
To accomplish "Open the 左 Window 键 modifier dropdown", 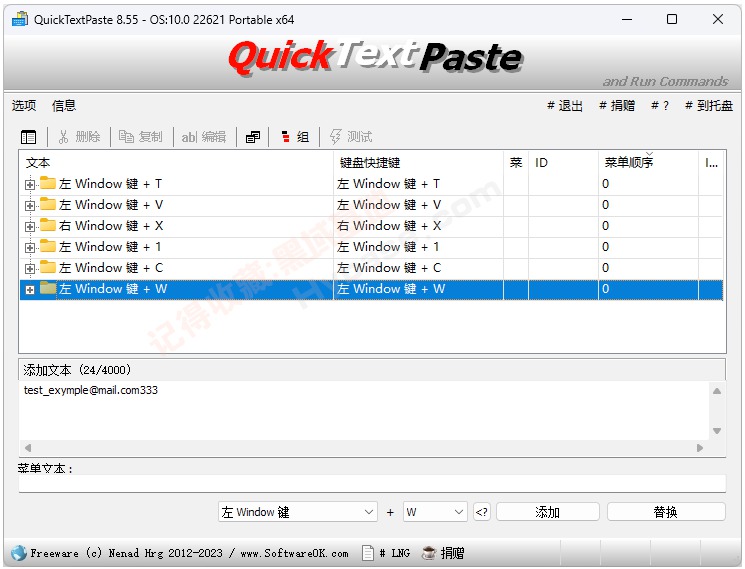I will click(x=298, y=512).
